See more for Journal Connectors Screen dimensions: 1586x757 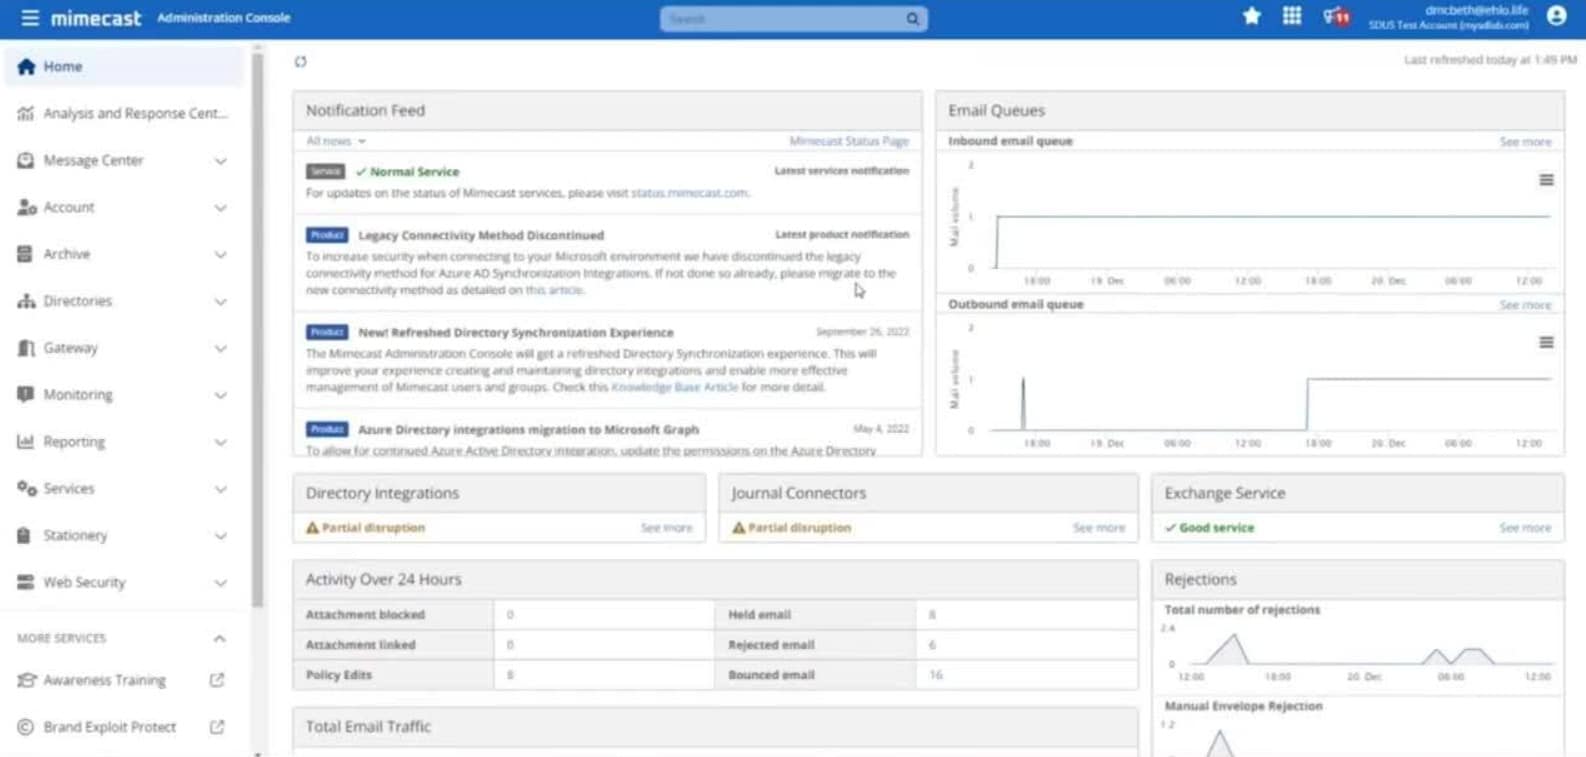tap(1098, 528)
